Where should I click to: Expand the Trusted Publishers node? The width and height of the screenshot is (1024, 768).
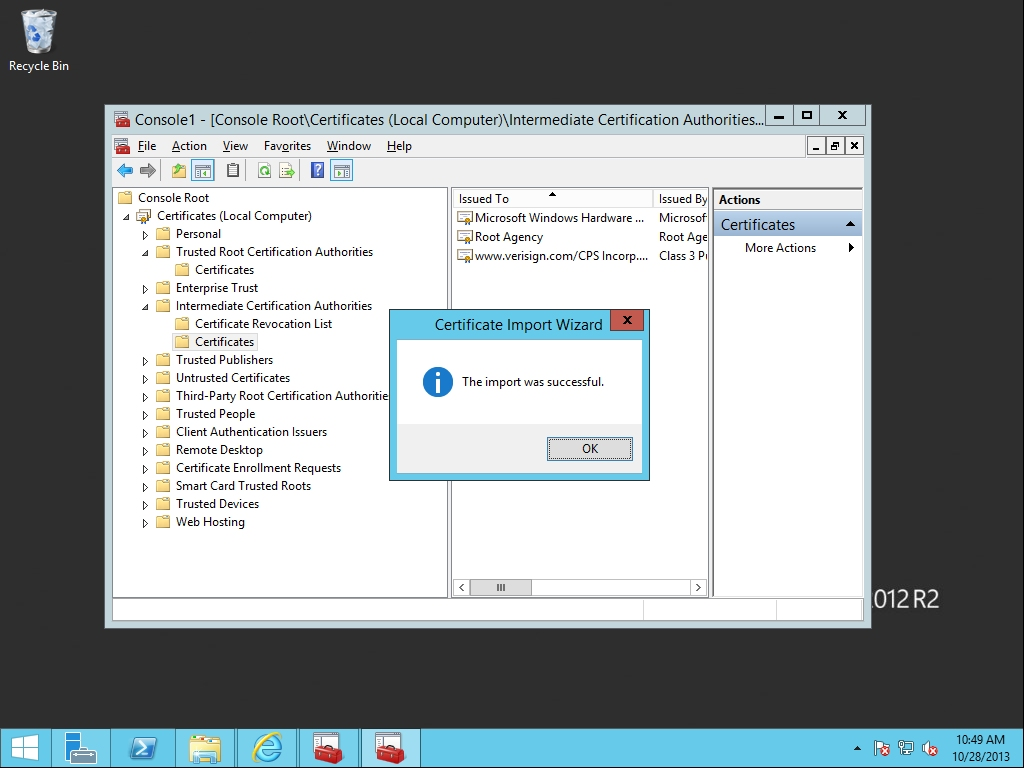point(145,361)
